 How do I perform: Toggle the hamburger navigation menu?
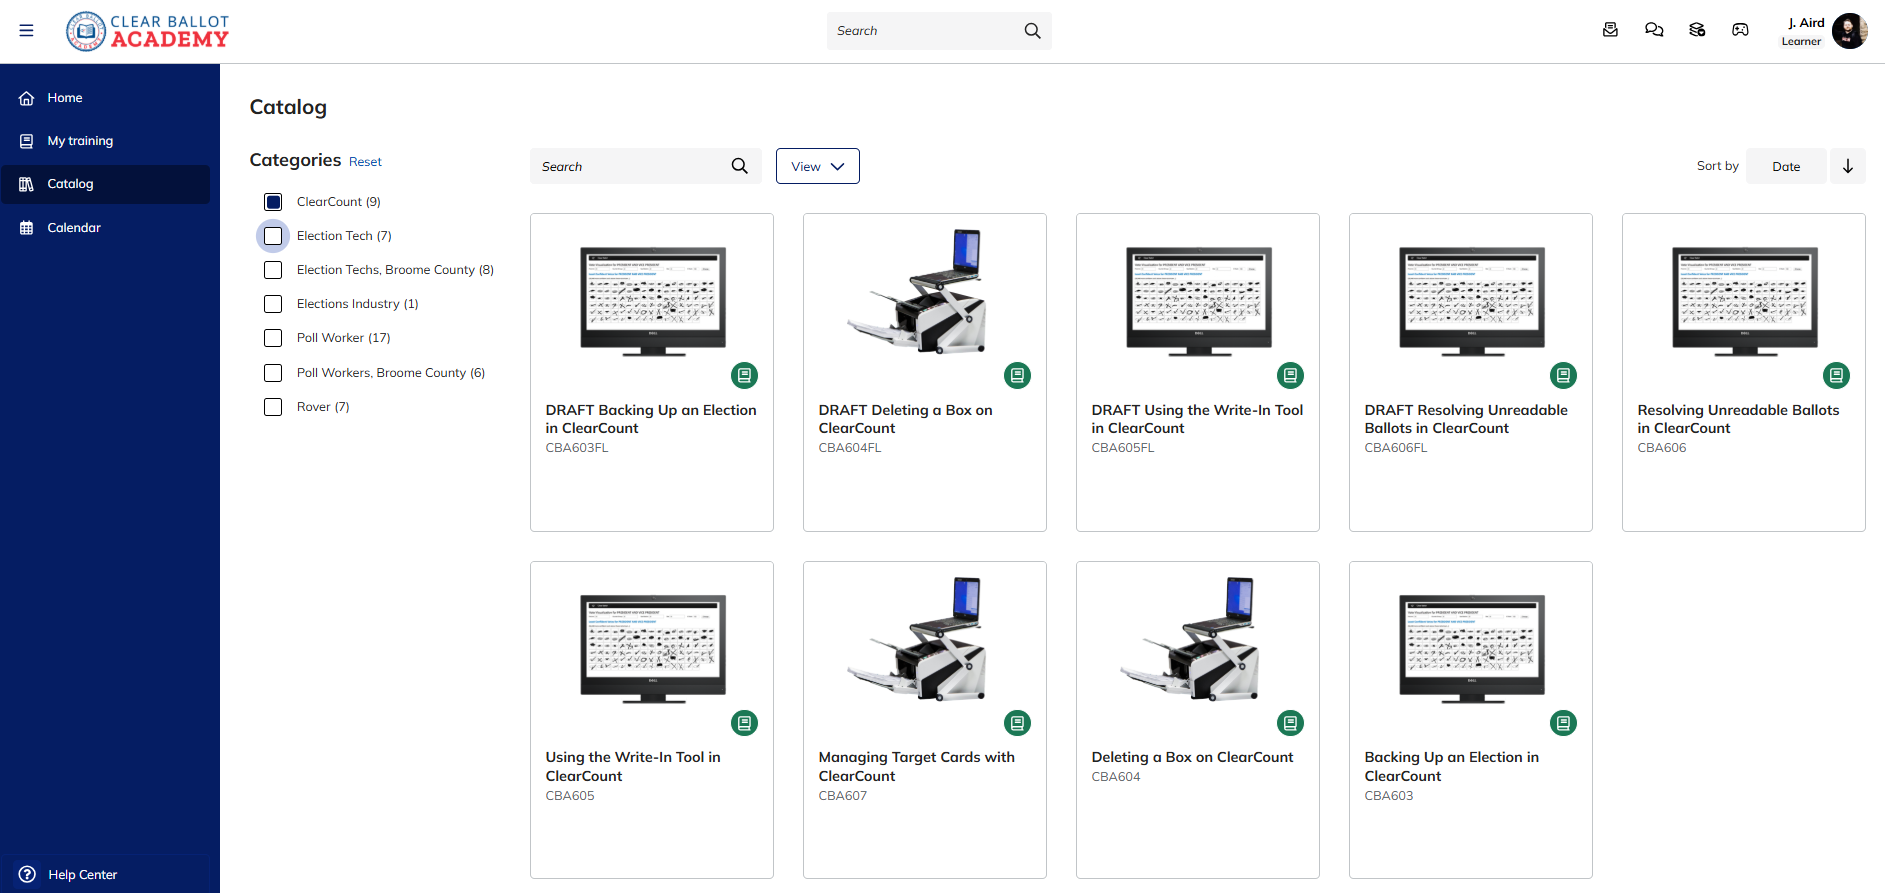(x=26, y=31)
